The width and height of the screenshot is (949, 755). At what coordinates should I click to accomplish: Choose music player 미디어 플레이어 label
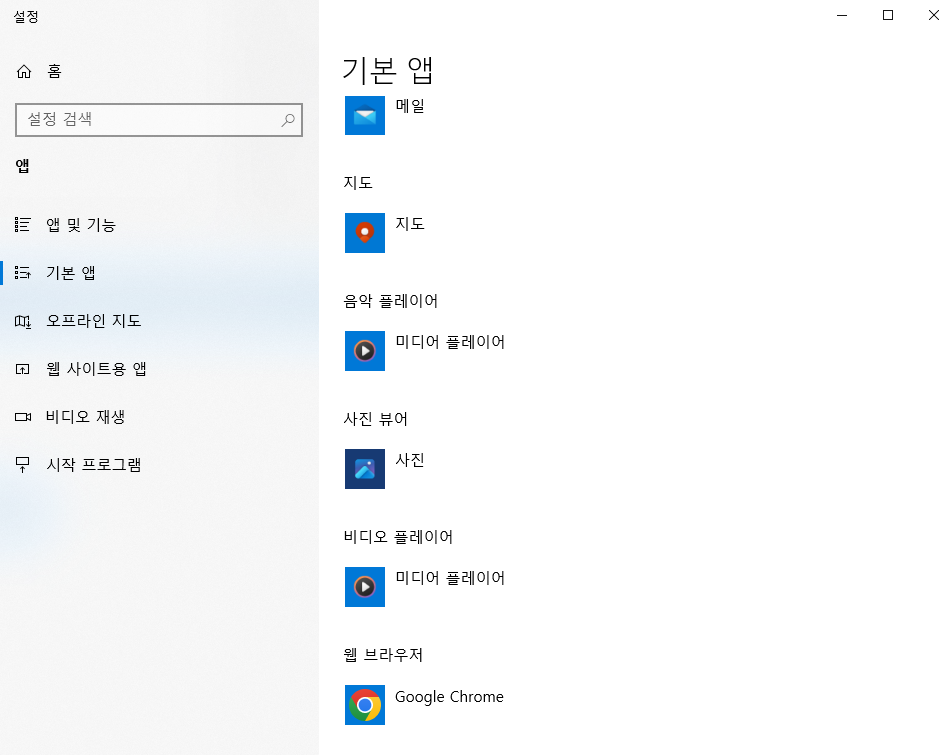[450, 341]
